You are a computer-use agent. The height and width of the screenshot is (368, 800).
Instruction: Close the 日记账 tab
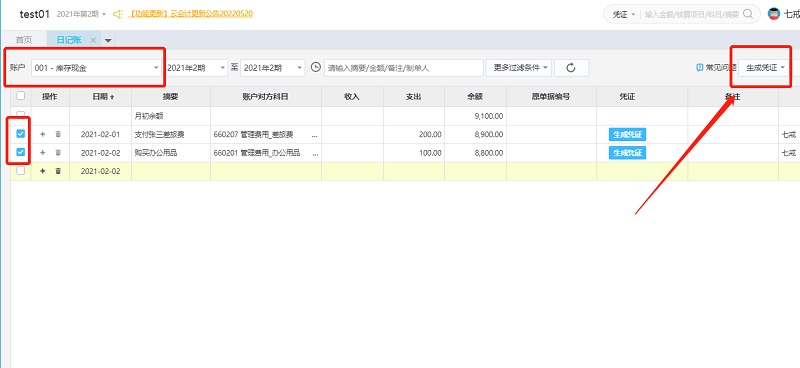[93, 40]
